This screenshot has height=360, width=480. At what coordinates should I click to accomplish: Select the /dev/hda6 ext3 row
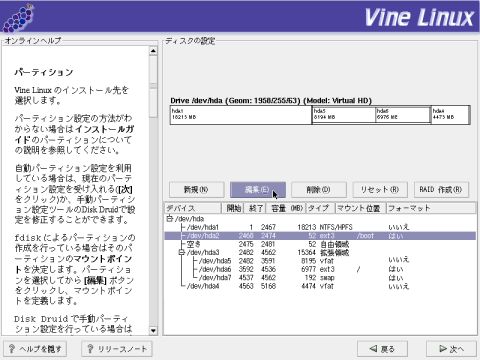(320, 269)
